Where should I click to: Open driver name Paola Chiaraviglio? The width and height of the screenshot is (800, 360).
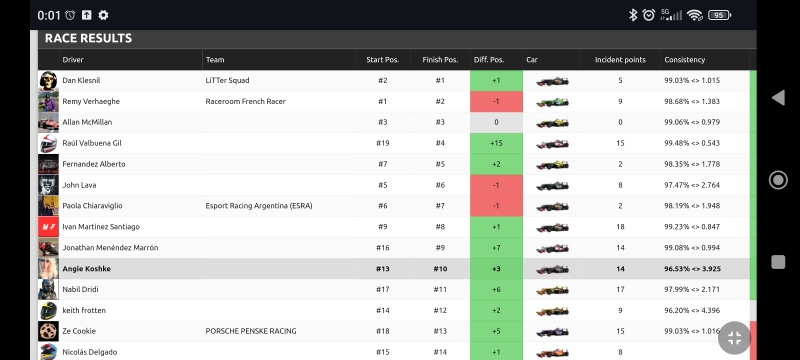[92, 206]
